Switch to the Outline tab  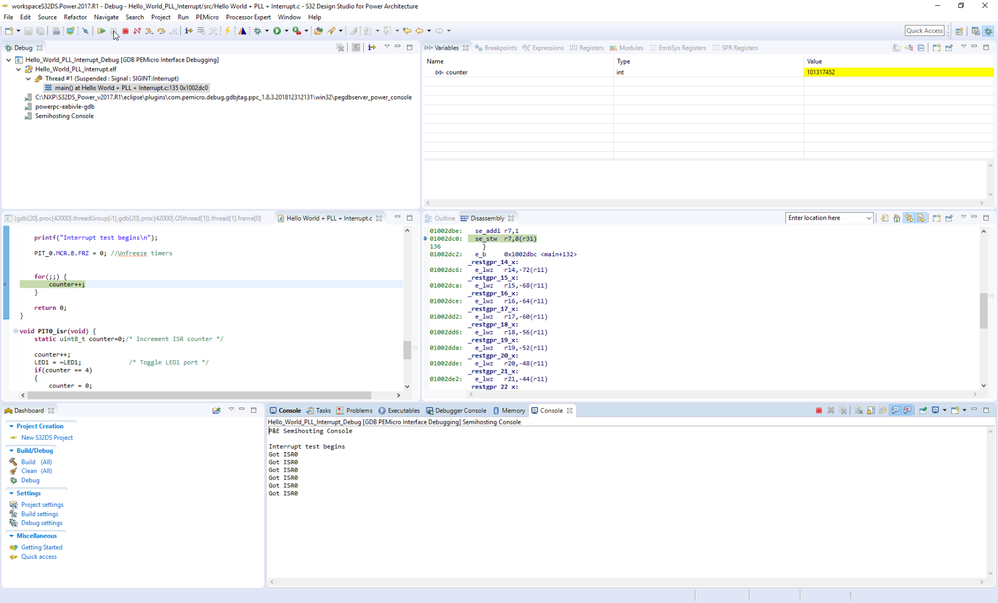coord(440,218)
